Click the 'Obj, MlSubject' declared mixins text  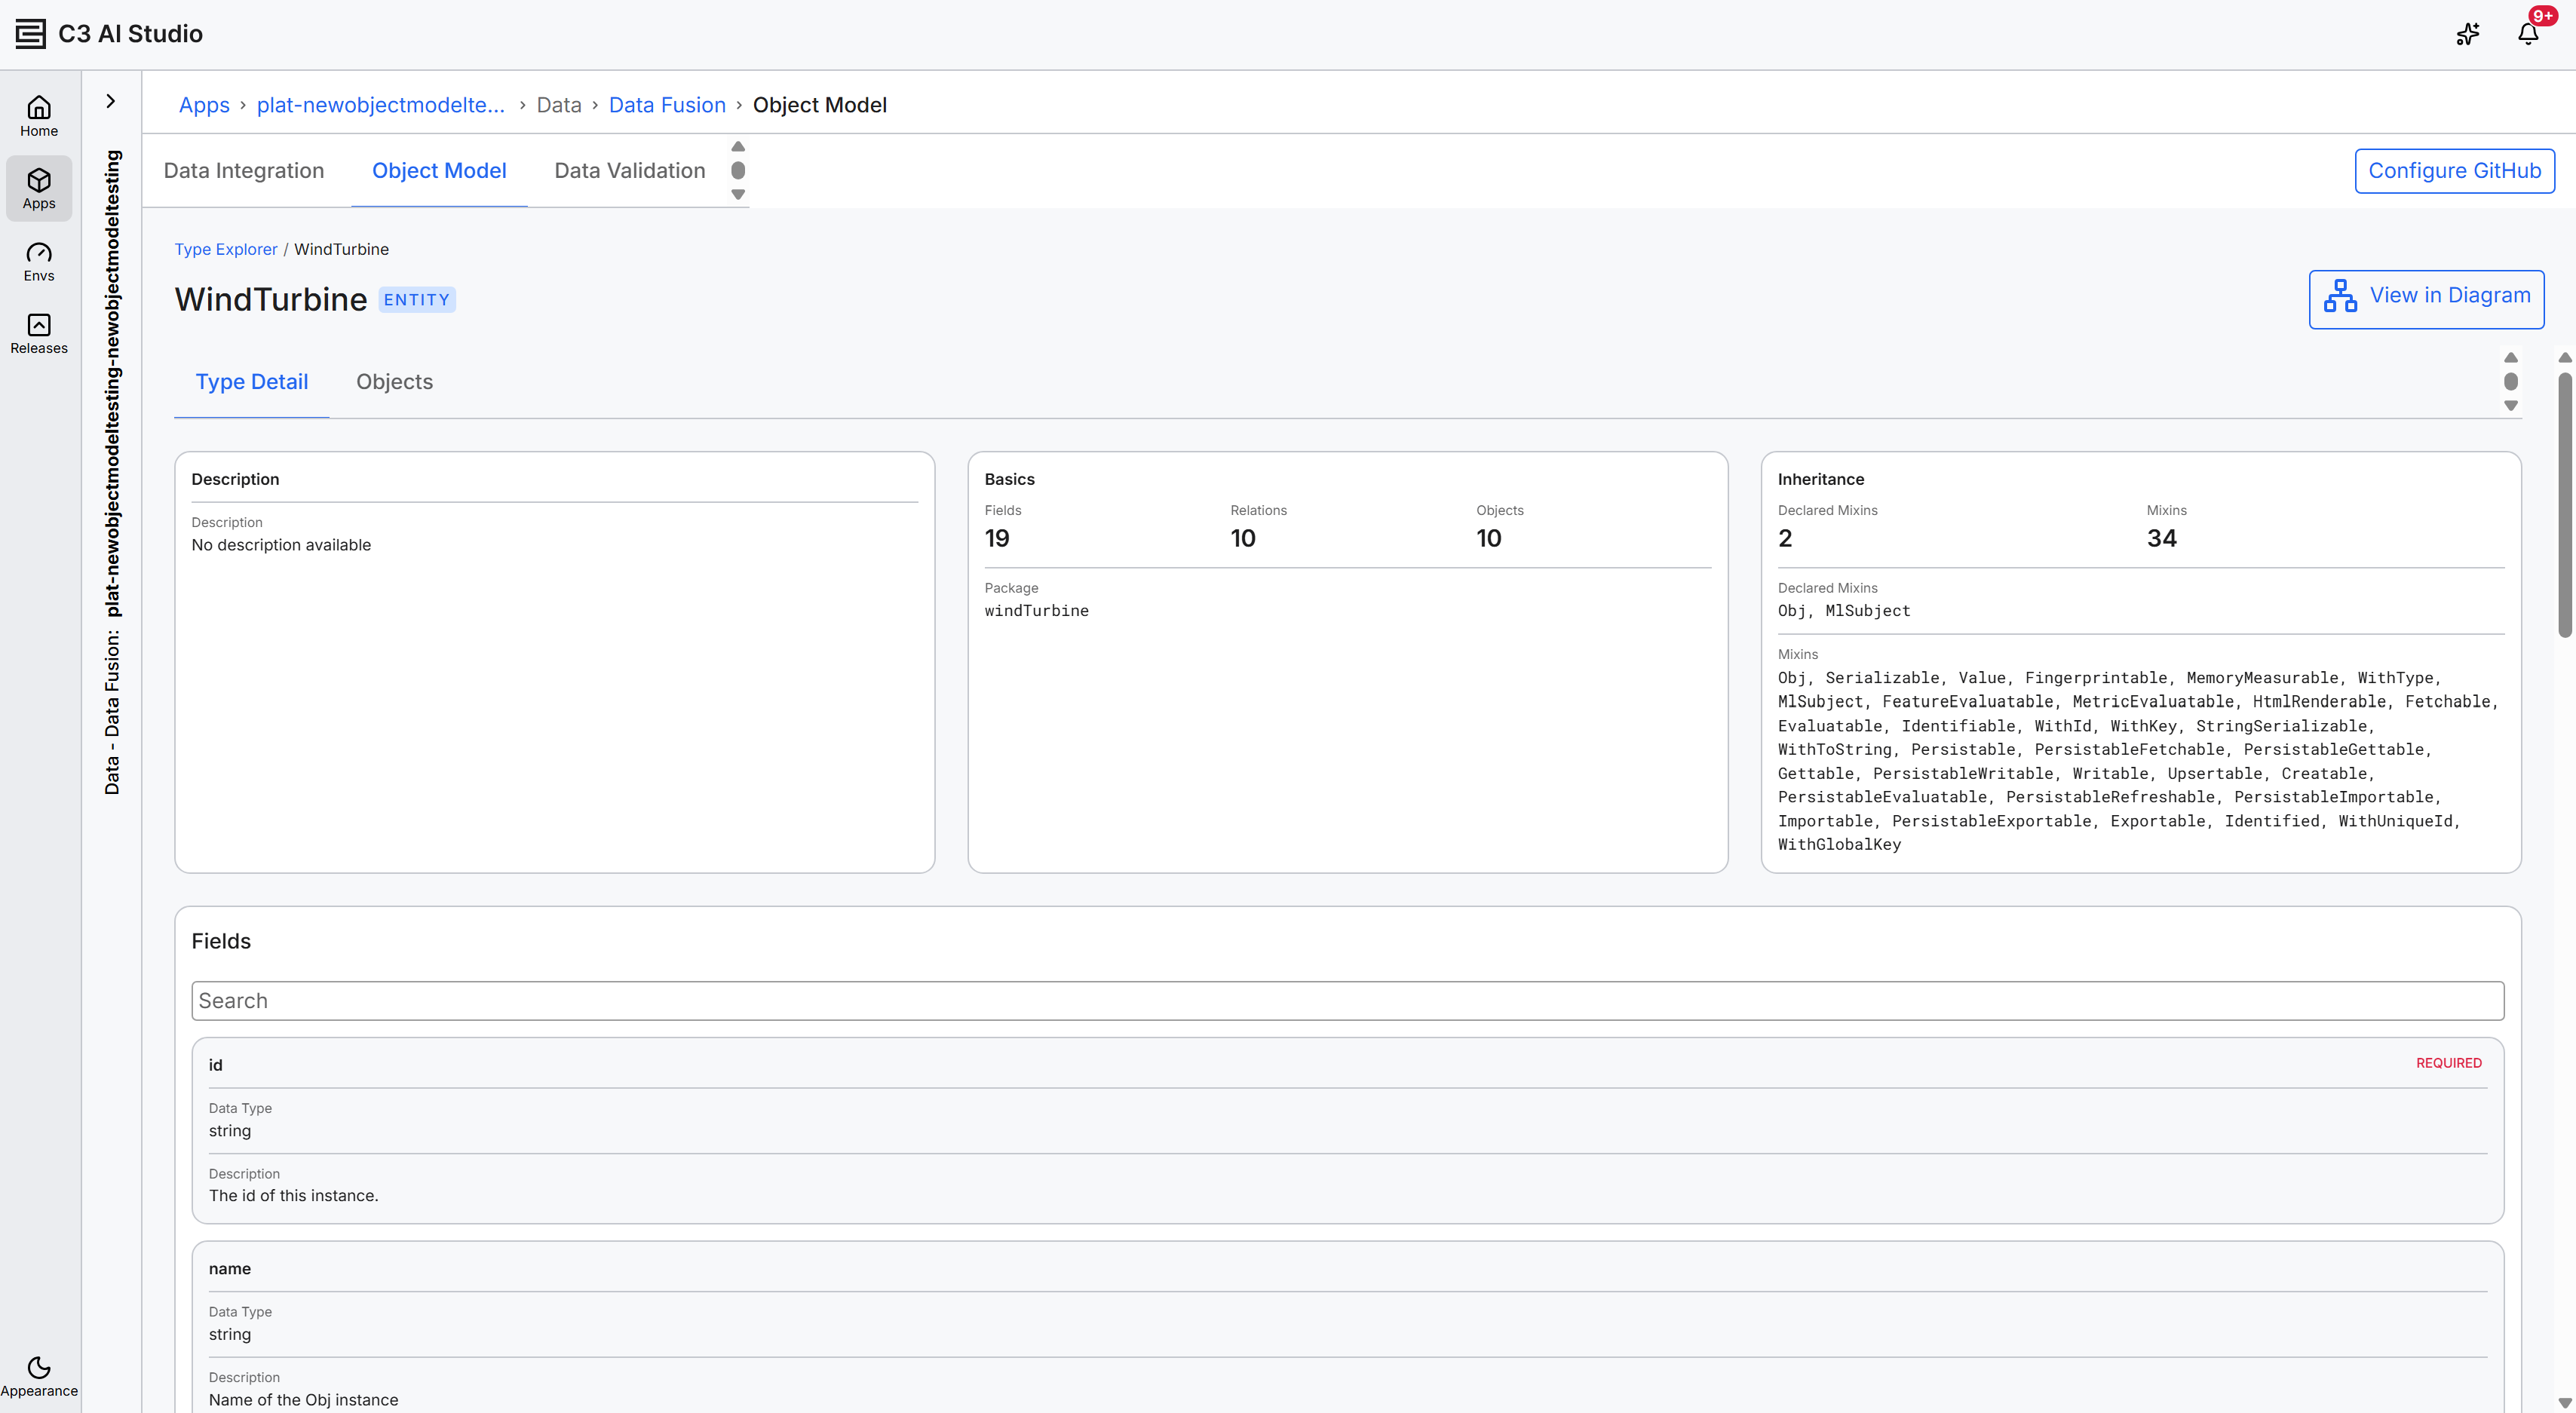(x=1843, y=610)
